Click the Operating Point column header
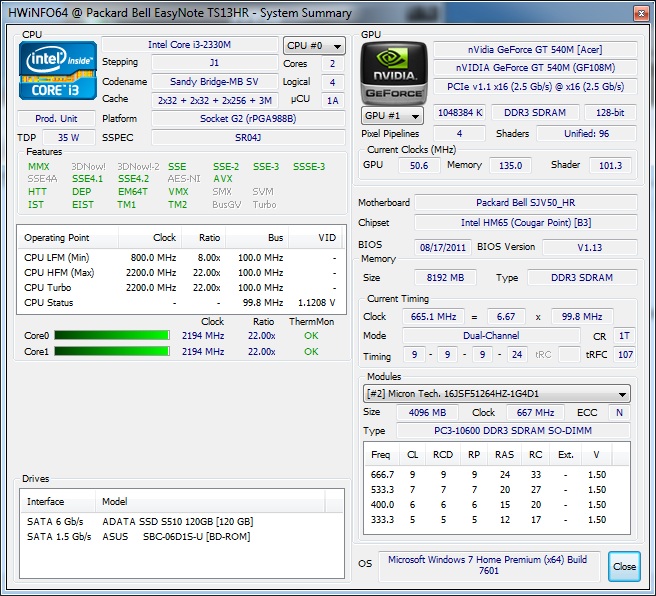 [x=68, y=238]
